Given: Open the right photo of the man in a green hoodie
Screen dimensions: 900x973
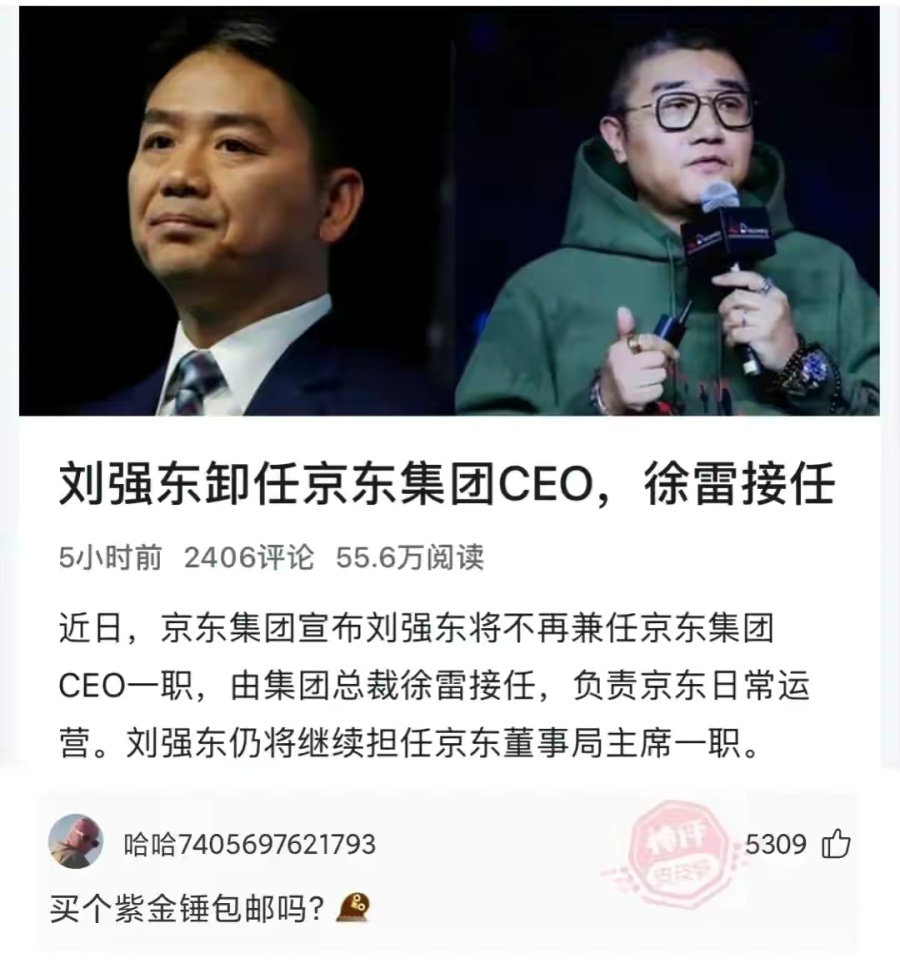Looking at the screenshot, I should click(x=668, y=211).
